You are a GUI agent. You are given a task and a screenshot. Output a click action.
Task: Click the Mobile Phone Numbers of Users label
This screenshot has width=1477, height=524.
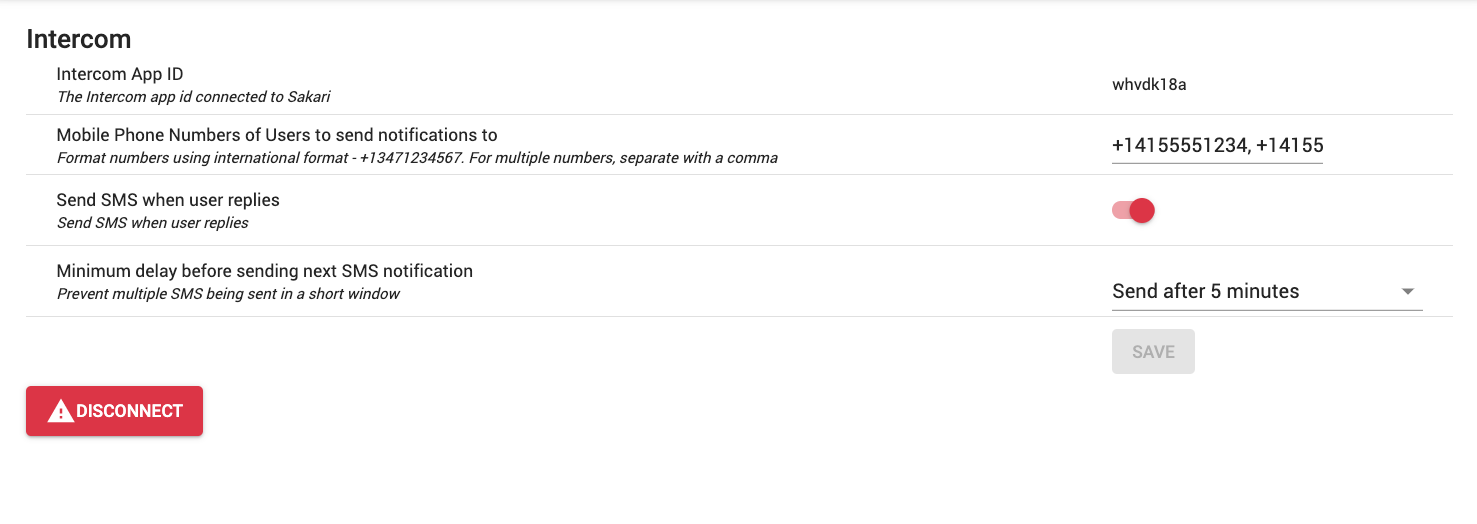coord(277,135)
